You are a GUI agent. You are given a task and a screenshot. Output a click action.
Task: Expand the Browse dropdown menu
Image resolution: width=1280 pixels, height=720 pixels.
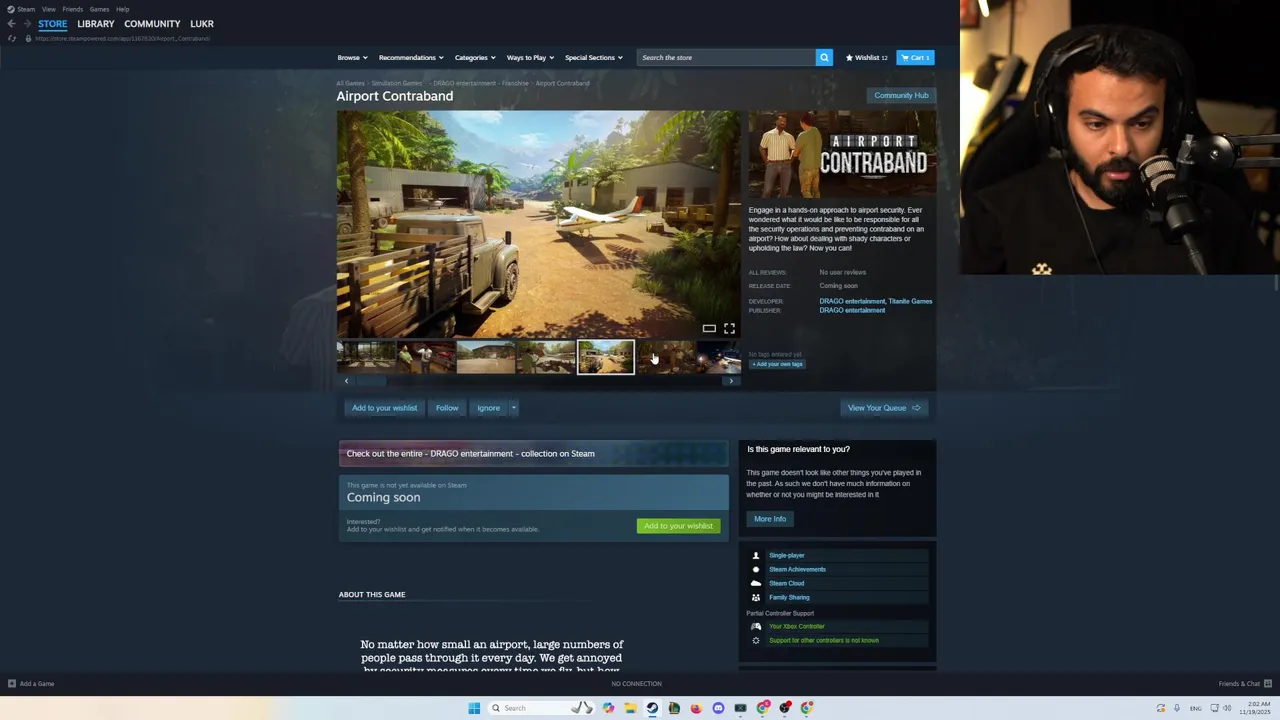click(x=352, y=58)
